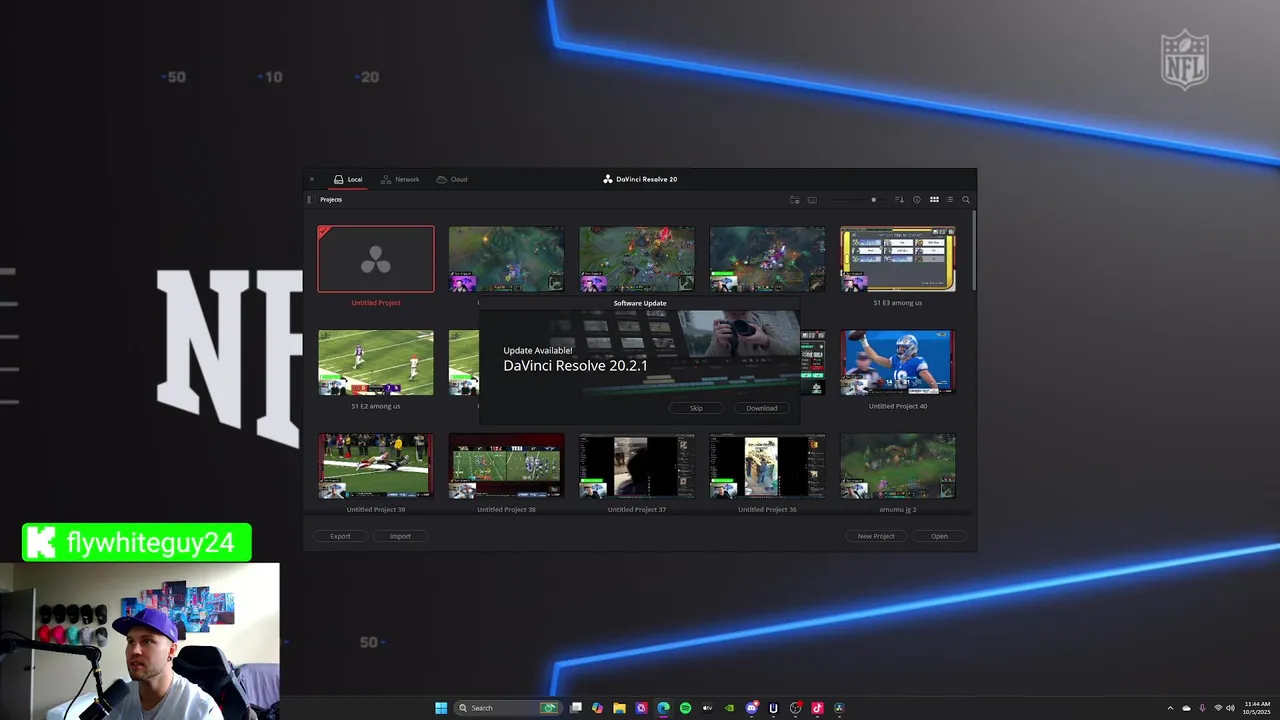Switch to thumbnail grid view
Image resolution: width=1280 pixels, height=720 pixels.
934,200
